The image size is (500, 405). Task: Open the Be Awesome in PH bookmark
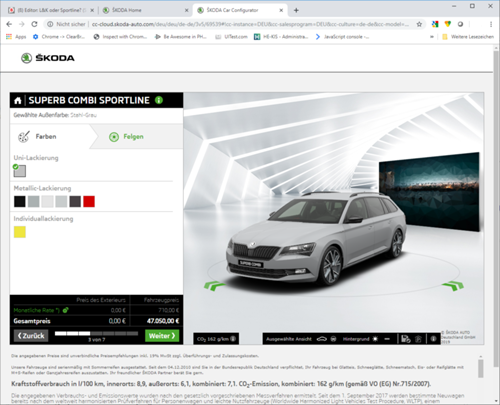[181, 37]
